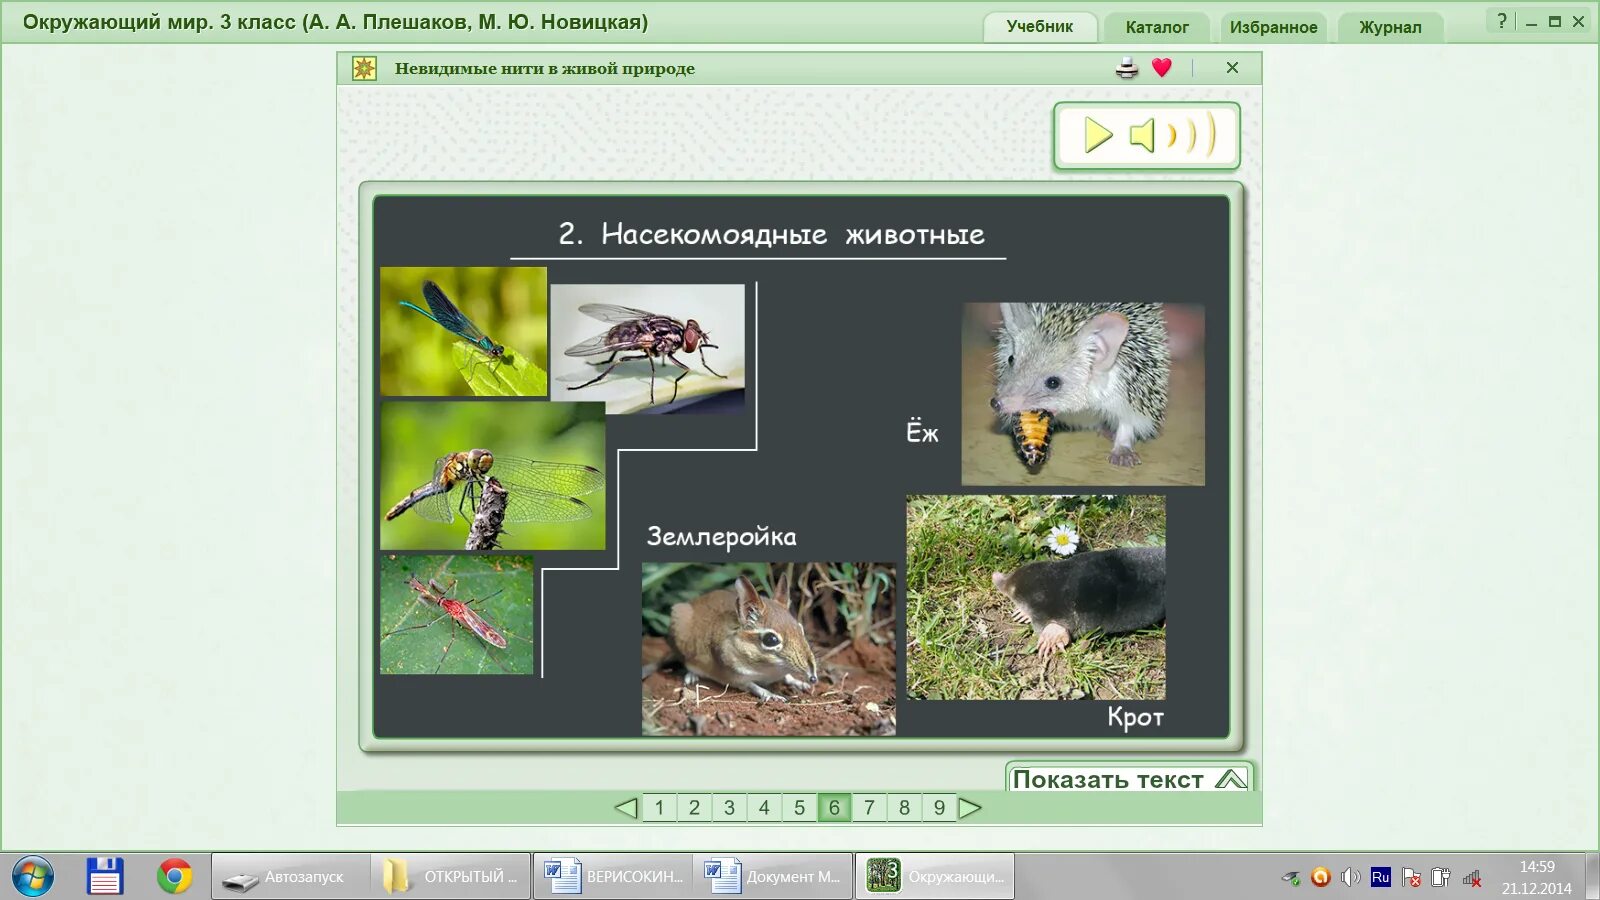Viewport: 1600px width, 900px height.
Task: Play the slide audio narration
Action: coord(1098,135)
